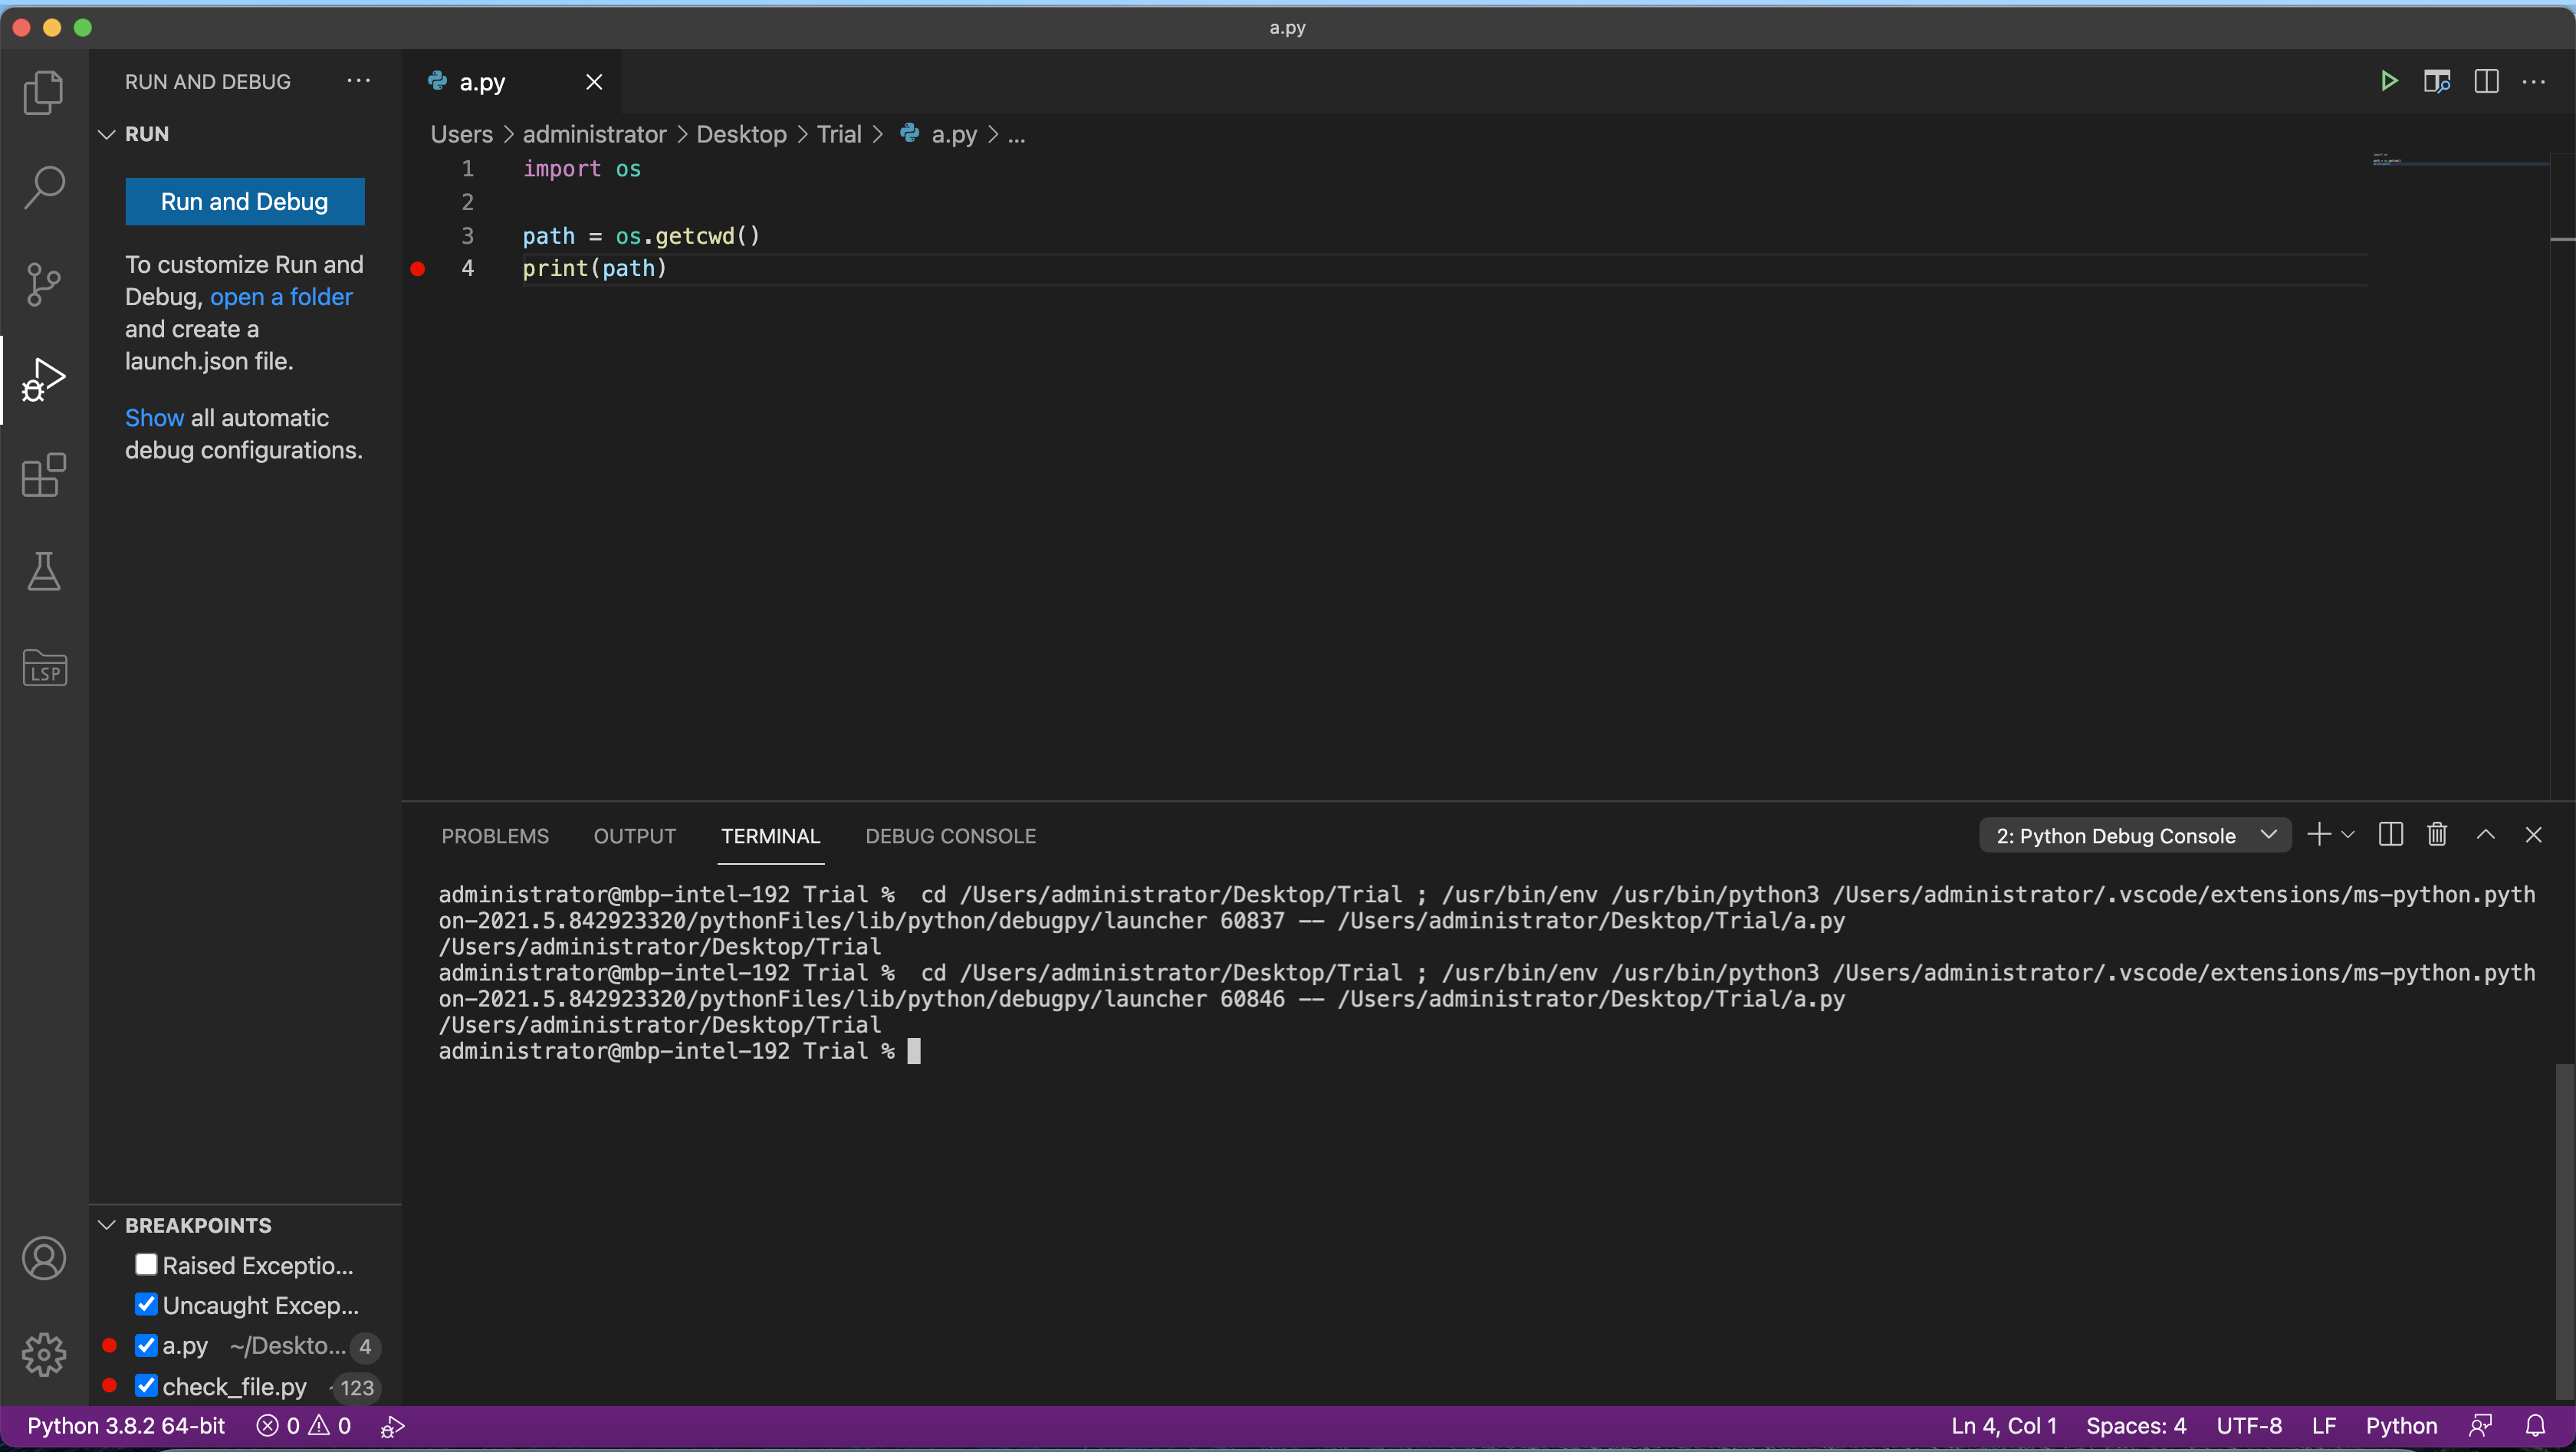Collapse the BREAKPOINTS section
Image resolution: width=2576 pixels, height=1452 pixels.
106,1225
